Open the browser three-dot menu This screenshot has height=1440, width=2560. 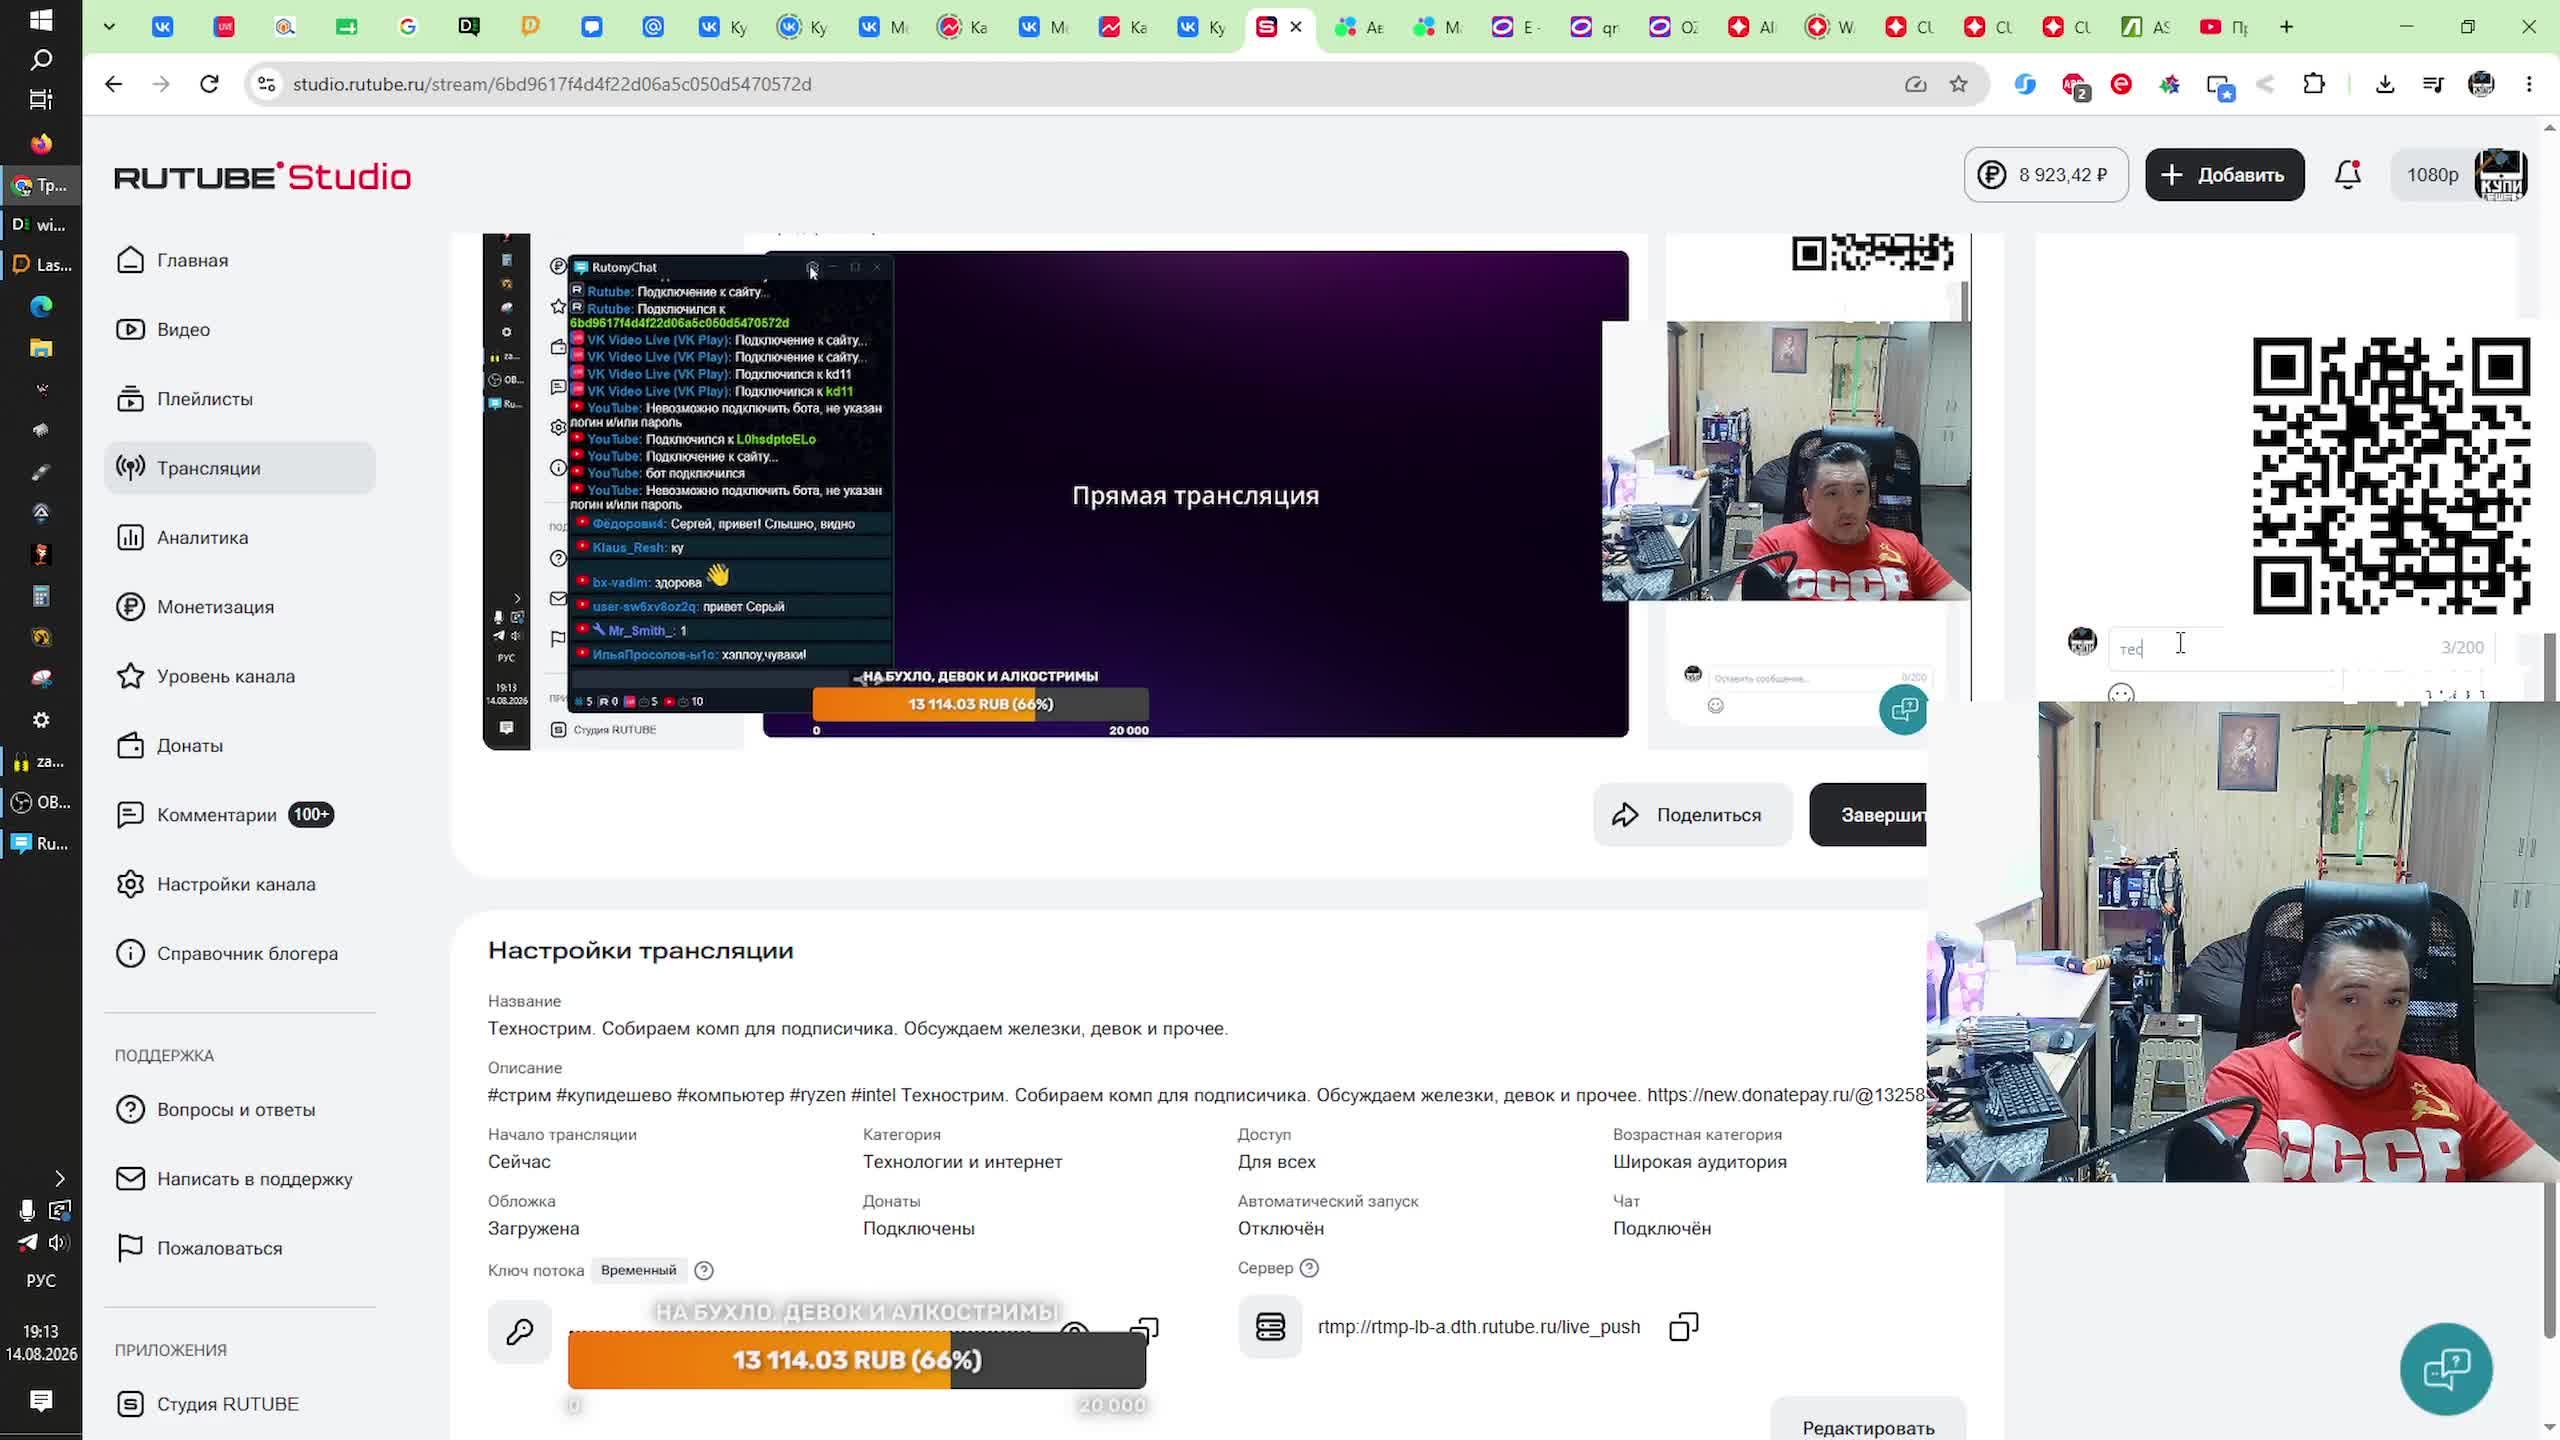[2529, 84]
